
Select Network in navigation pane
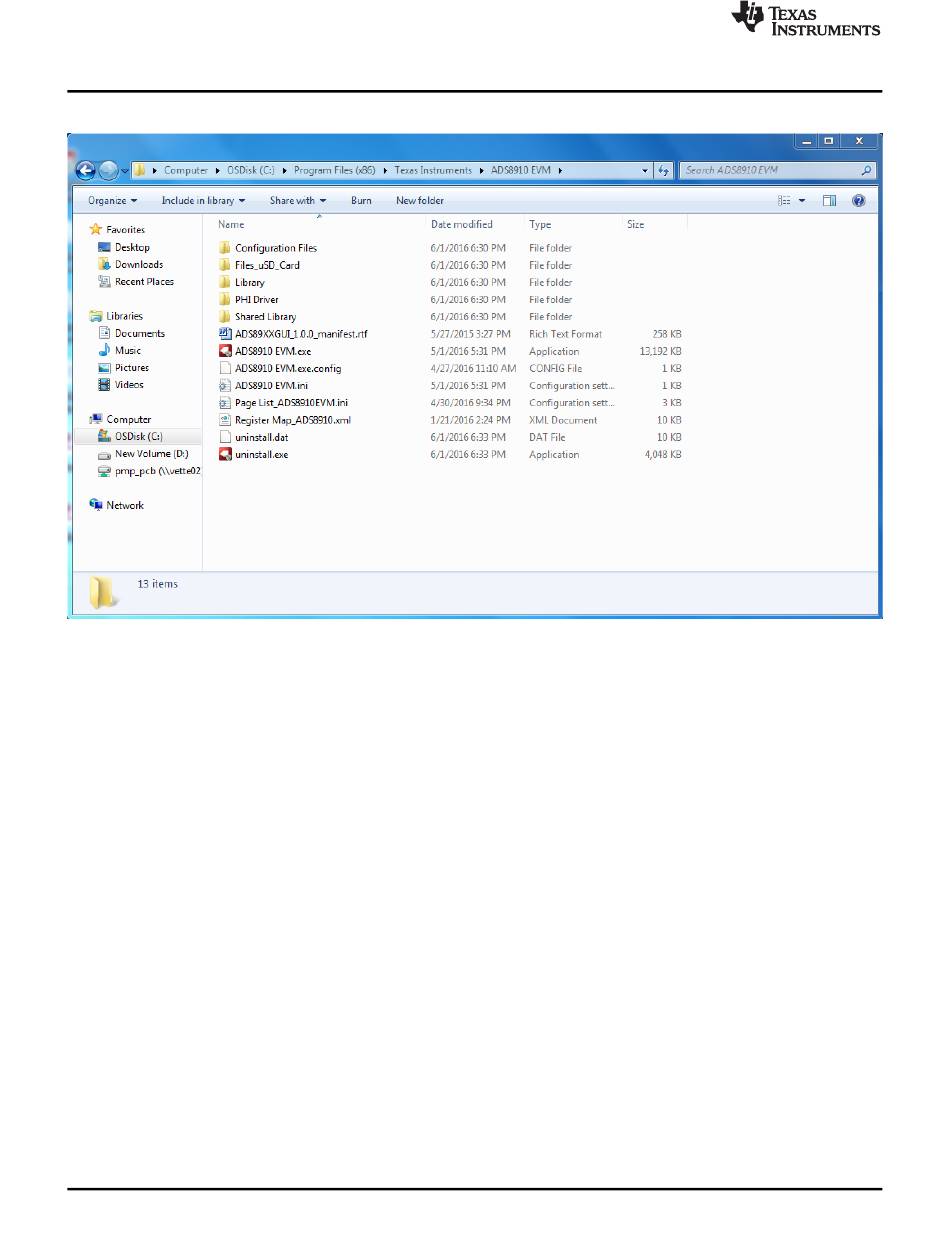coord(125,506)
